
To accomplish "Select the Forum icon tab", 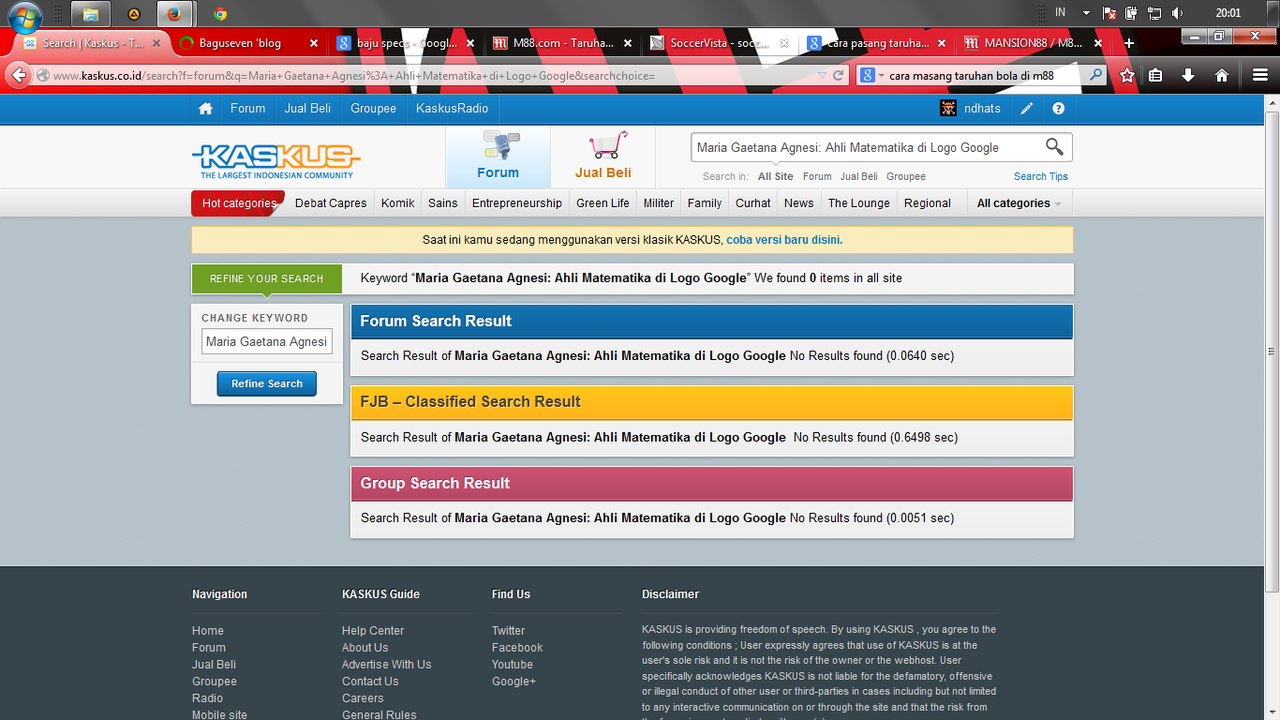I will 498,156.
